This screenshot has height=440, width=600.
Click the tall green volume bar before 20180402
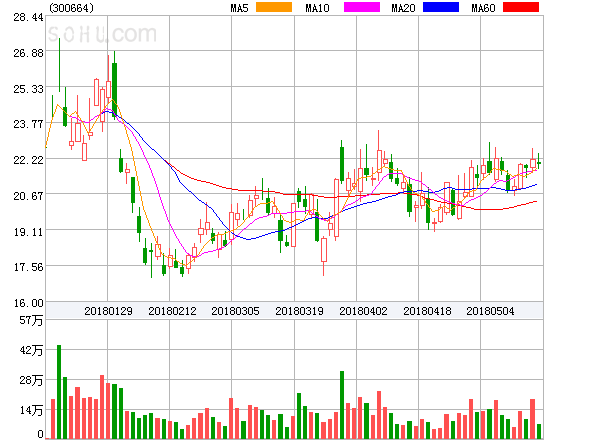pos(342,405)
